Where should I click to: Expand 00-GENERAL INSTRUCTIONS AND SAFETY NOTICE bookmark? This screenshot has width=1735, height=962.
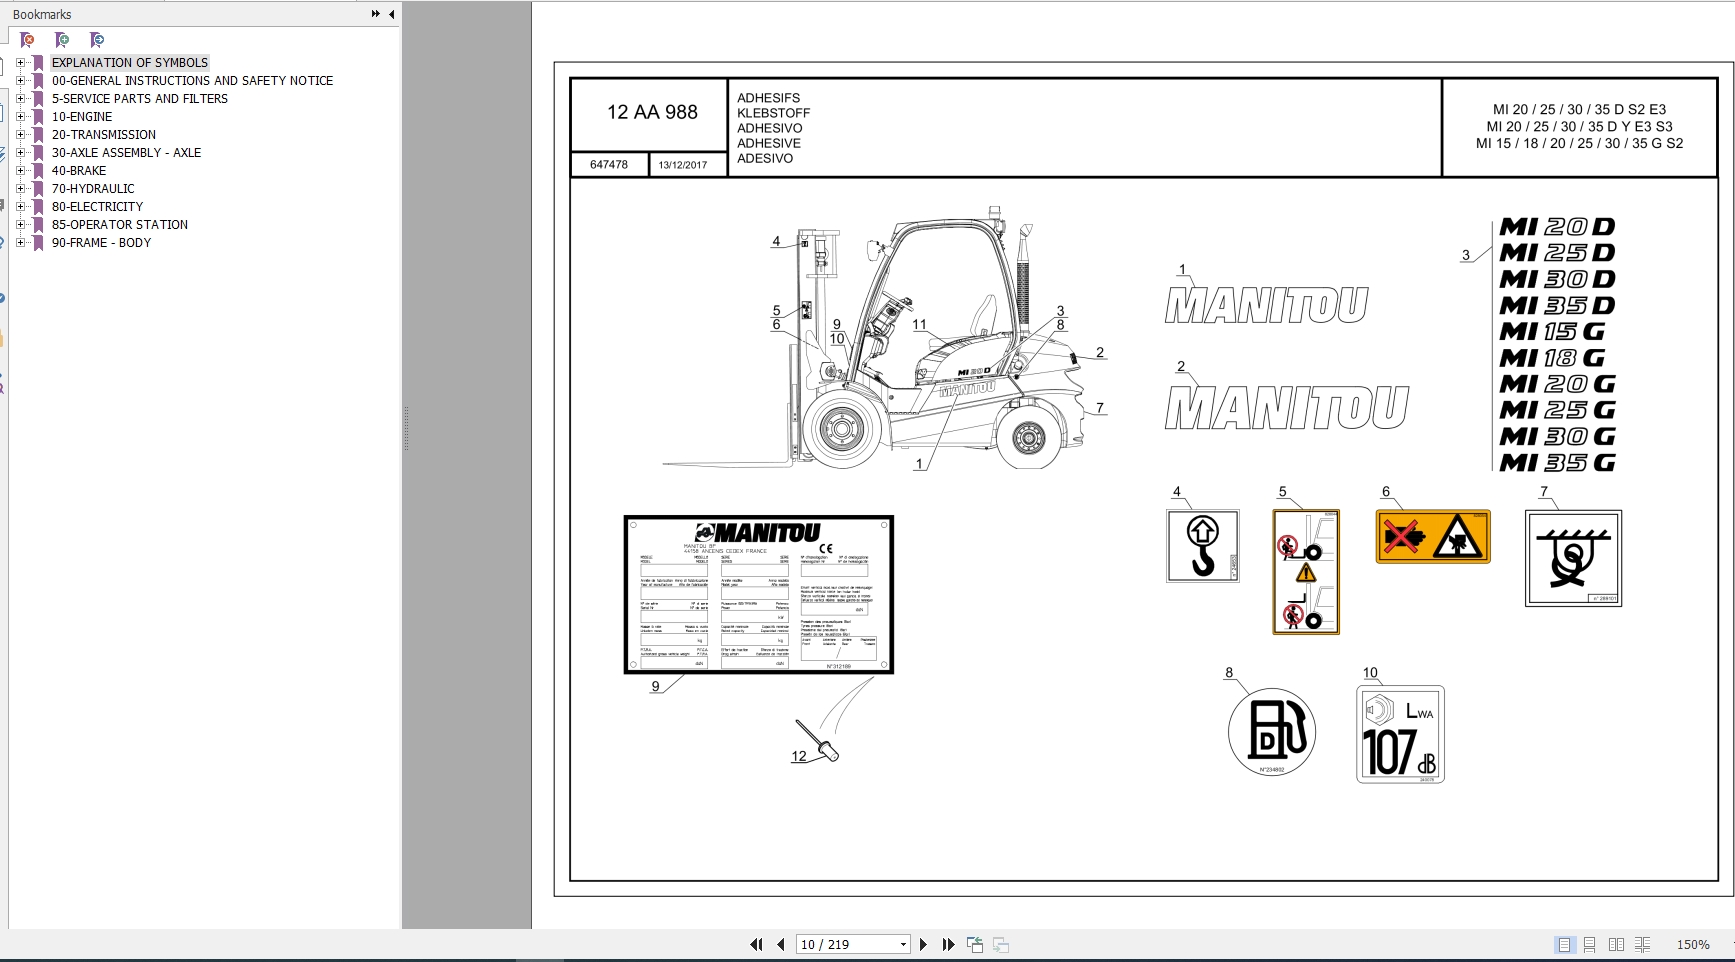click(21, 80)
